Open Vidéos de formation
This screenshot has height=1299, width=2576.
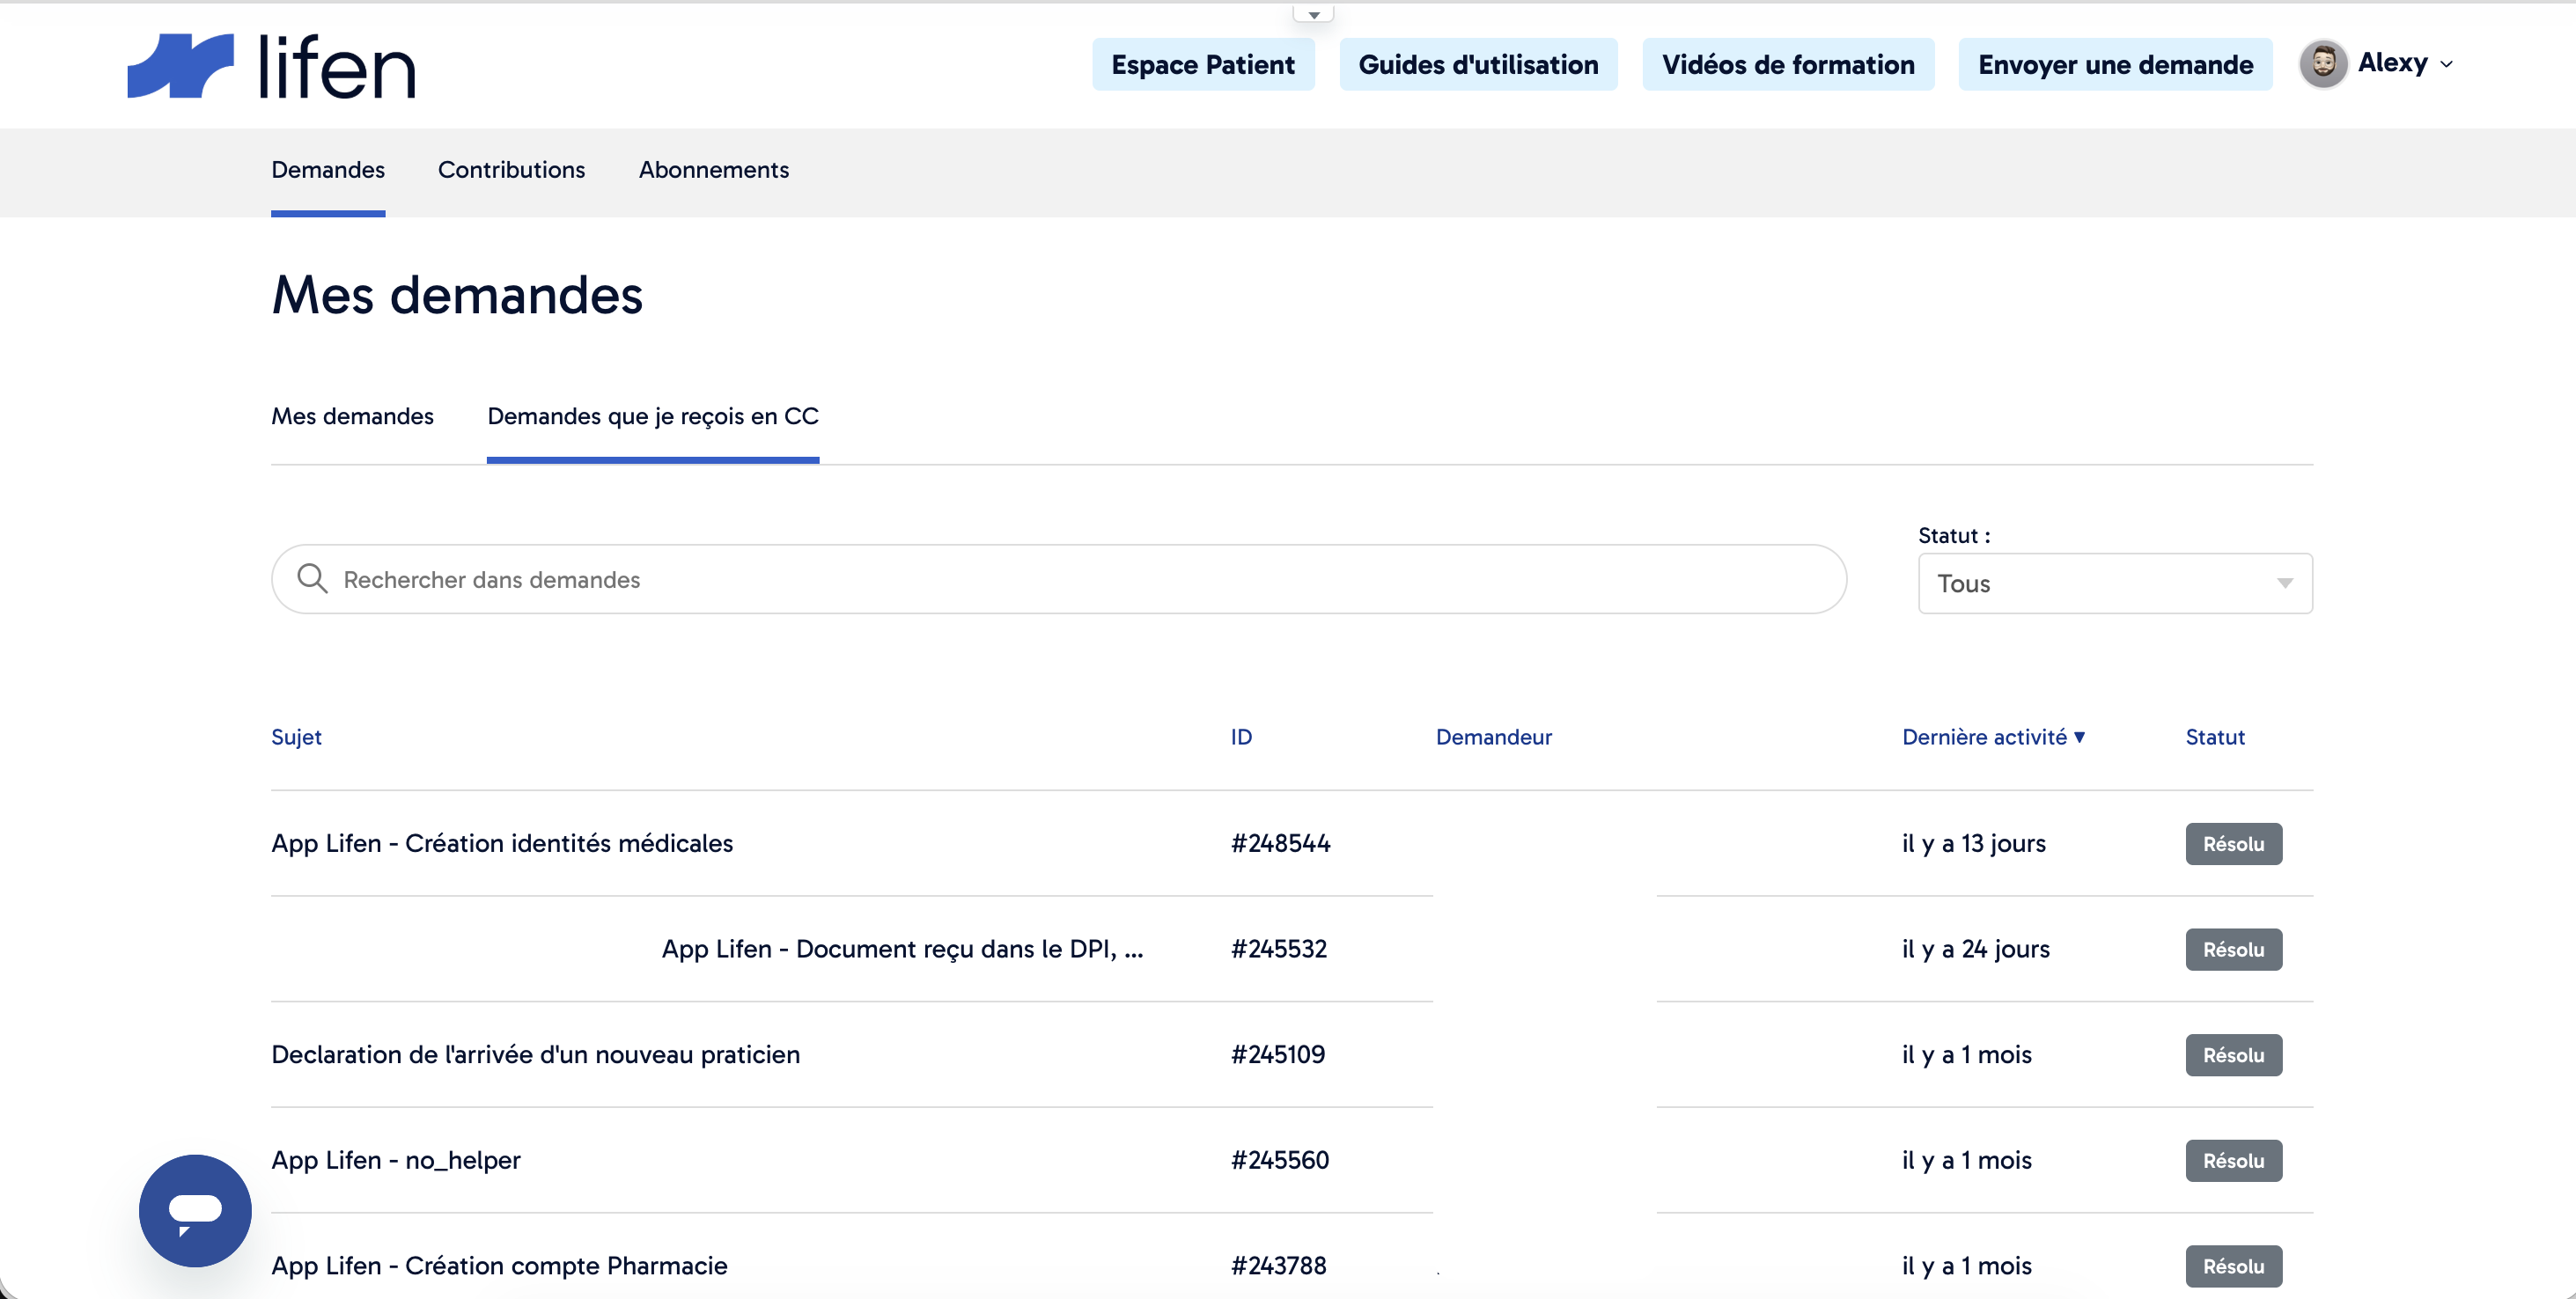[x=1788, y=64]
